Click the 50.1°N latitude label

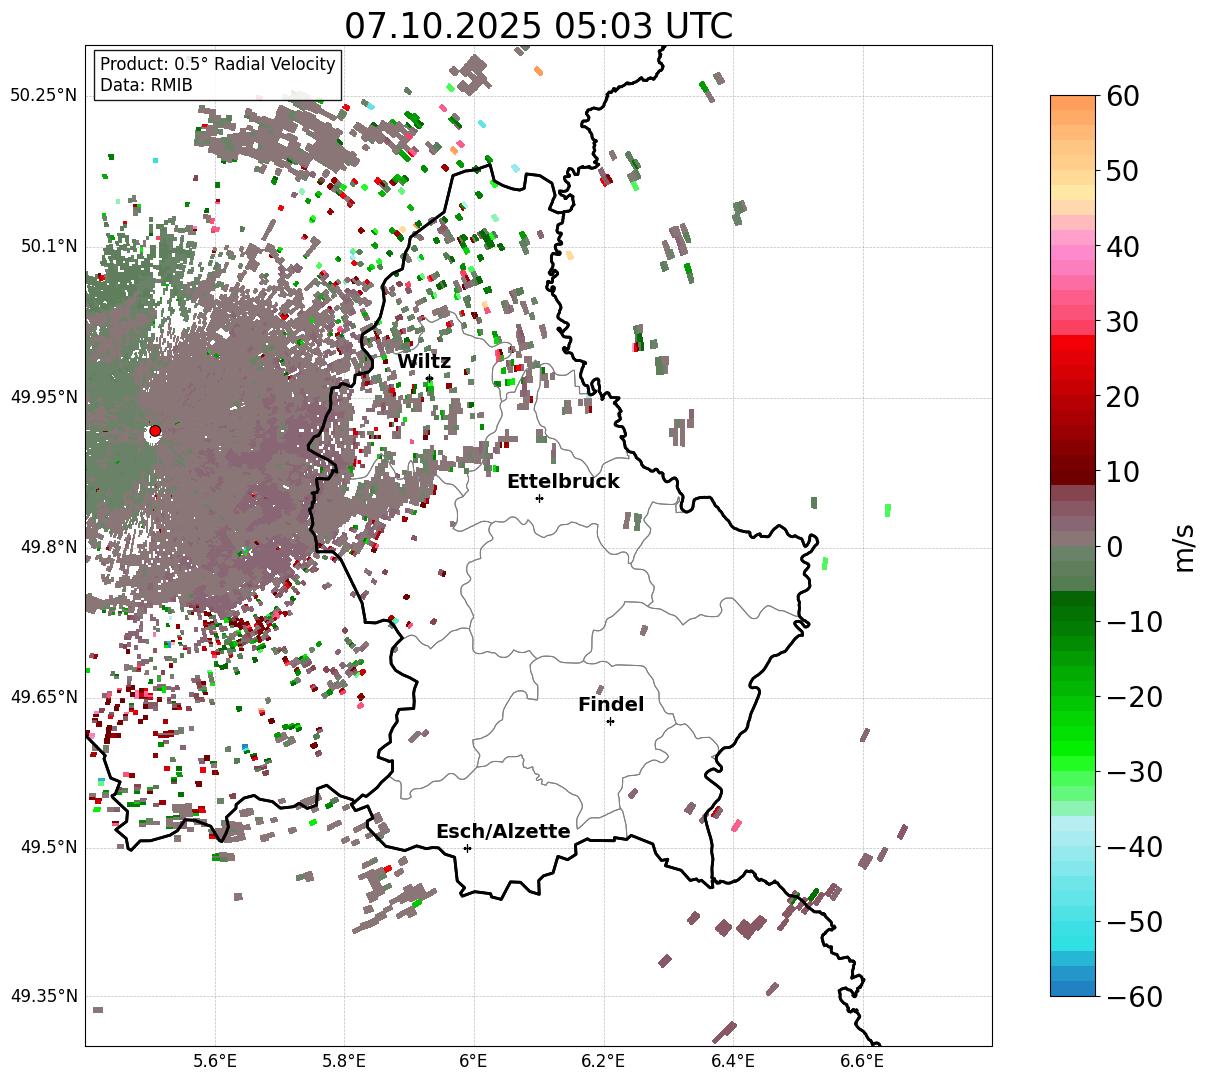tap(48, 246)
